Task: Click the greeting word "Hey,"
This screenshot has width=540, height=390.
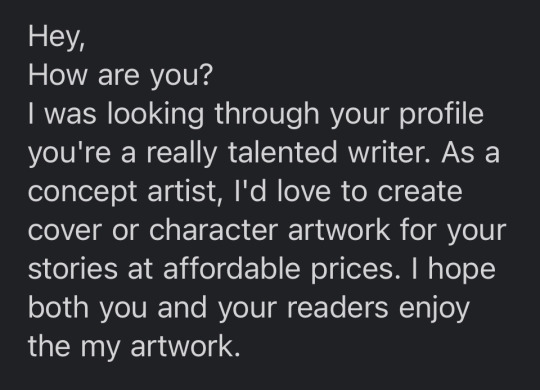Action: click(56, 38)
